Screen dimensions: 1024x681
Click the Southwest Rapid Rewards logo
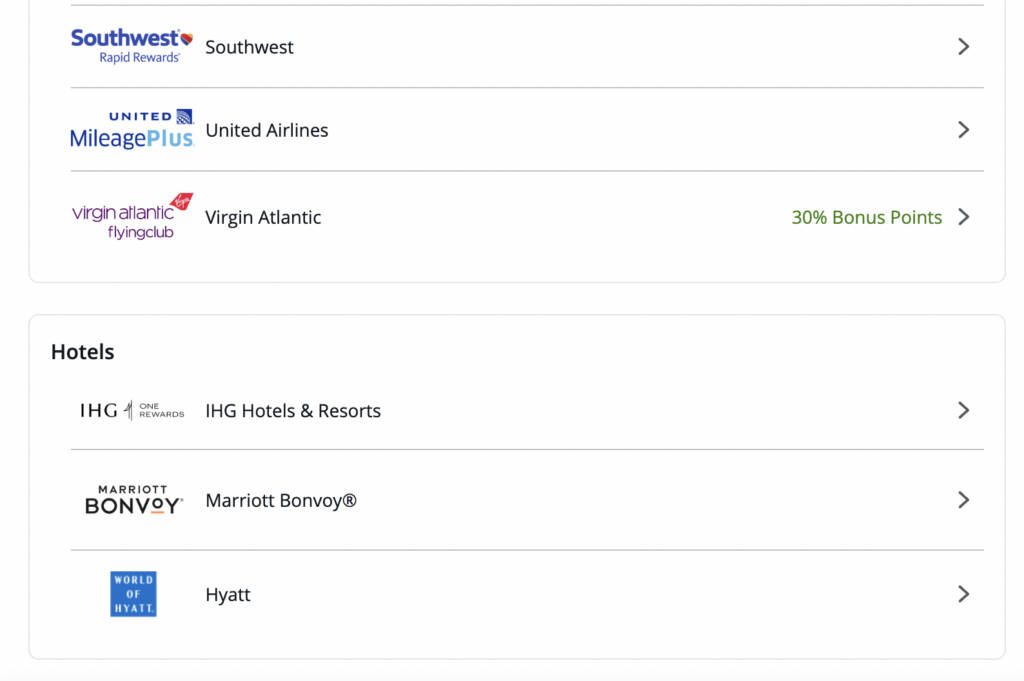click(x=131, y=46)
